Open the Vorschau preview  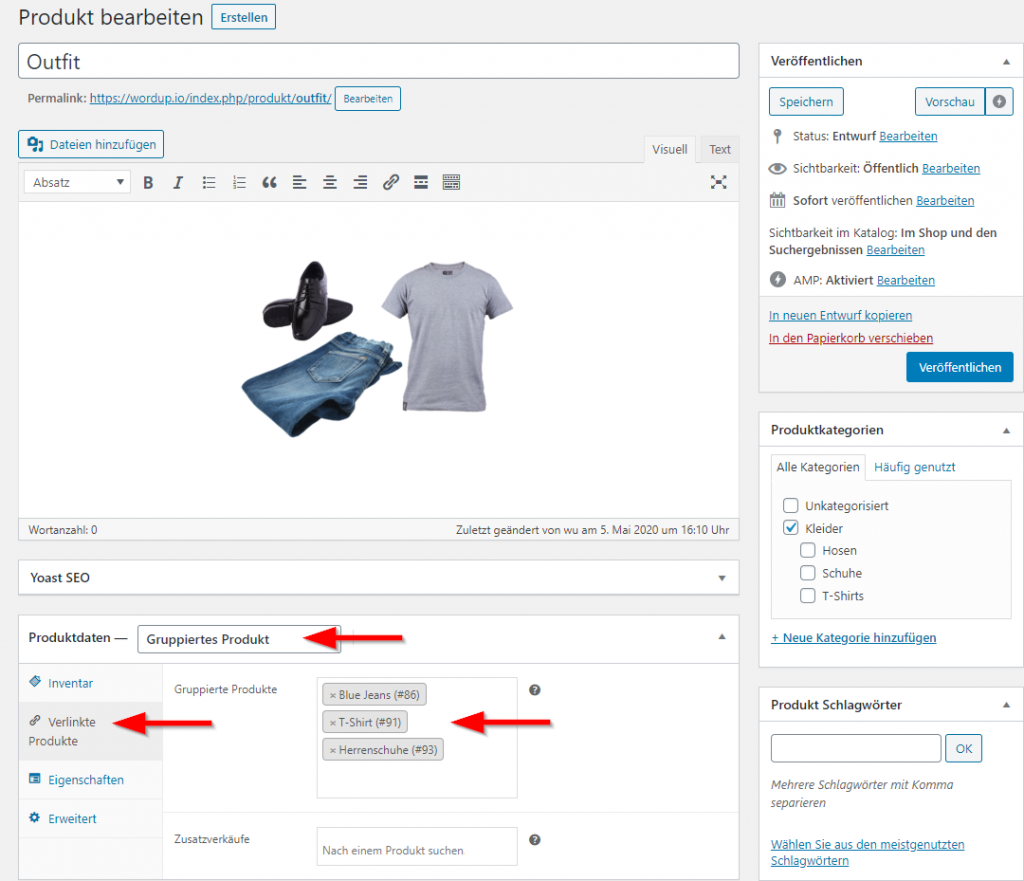pyautogui.click(x=950, y=102)
